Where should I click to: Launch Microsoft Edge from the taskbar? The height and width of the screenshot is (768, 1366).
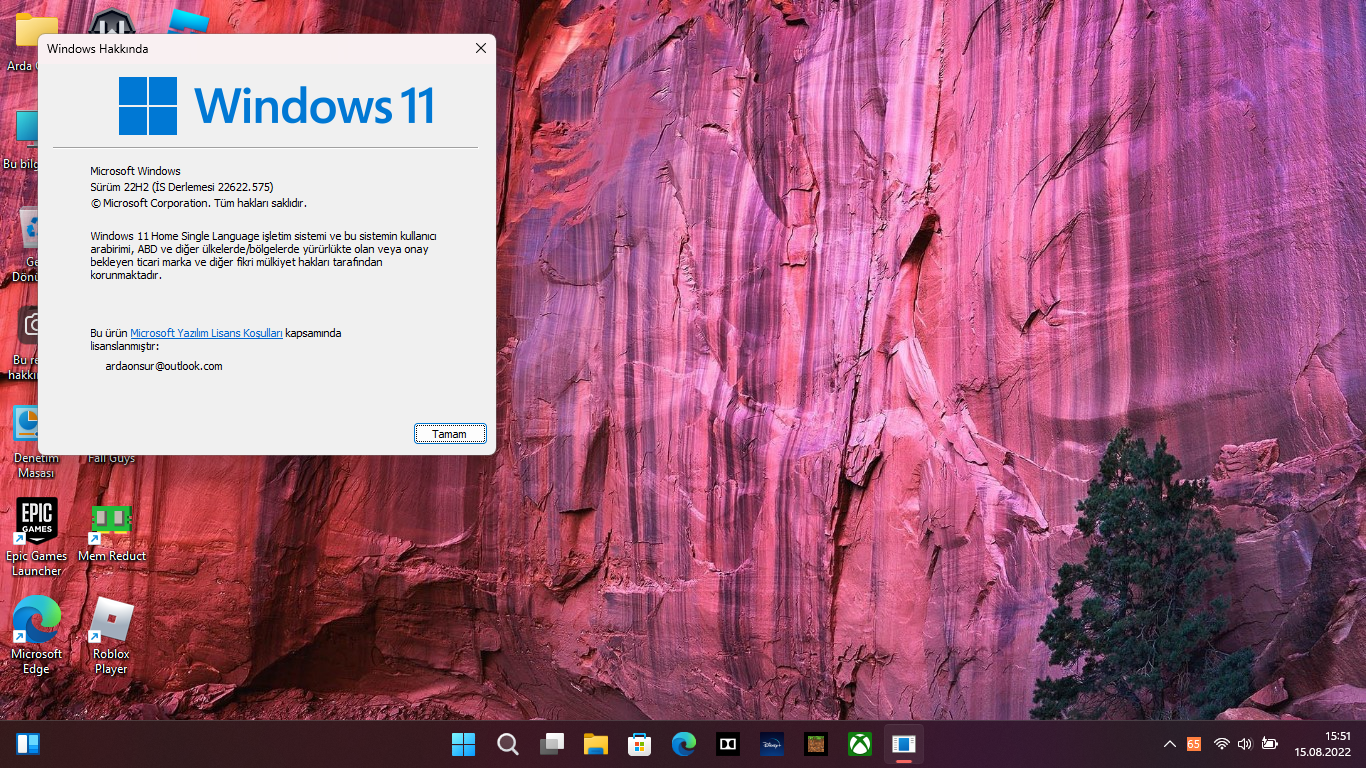[684, 744]
